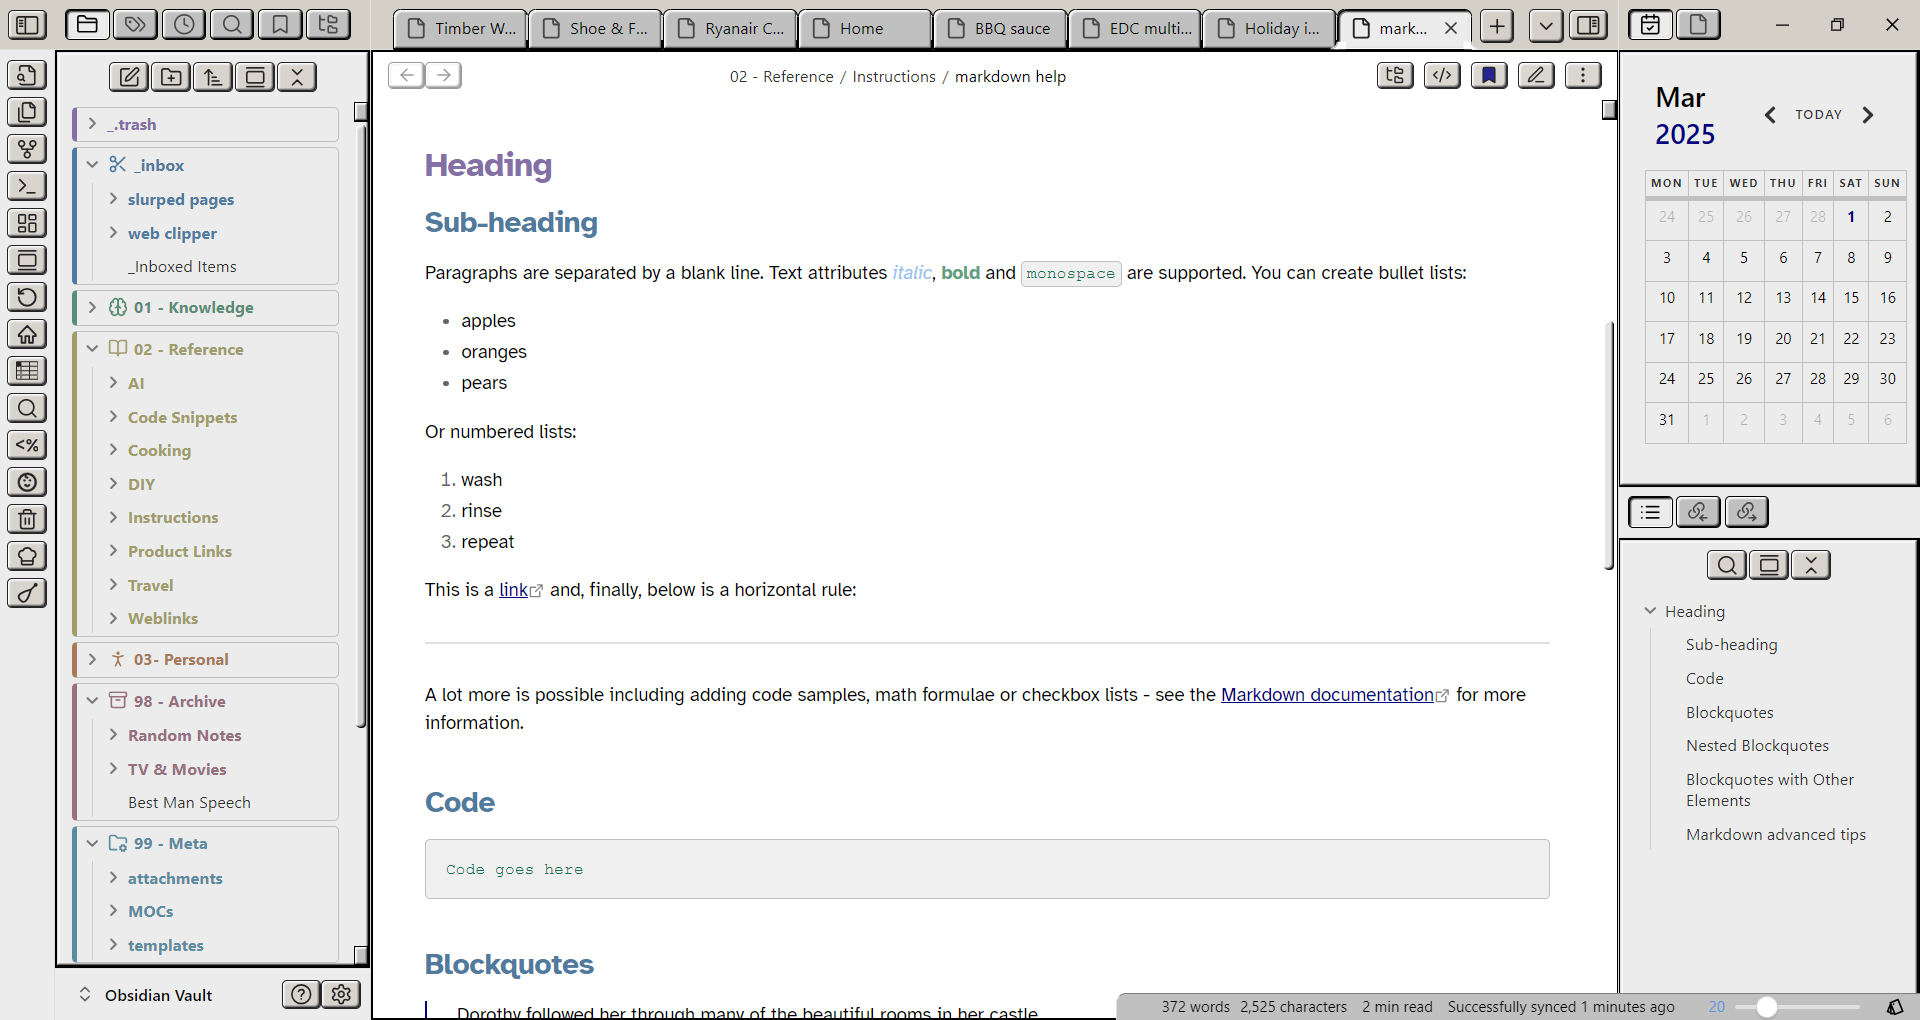
Task: Open the file explorer tab
Action: point(87,25)
